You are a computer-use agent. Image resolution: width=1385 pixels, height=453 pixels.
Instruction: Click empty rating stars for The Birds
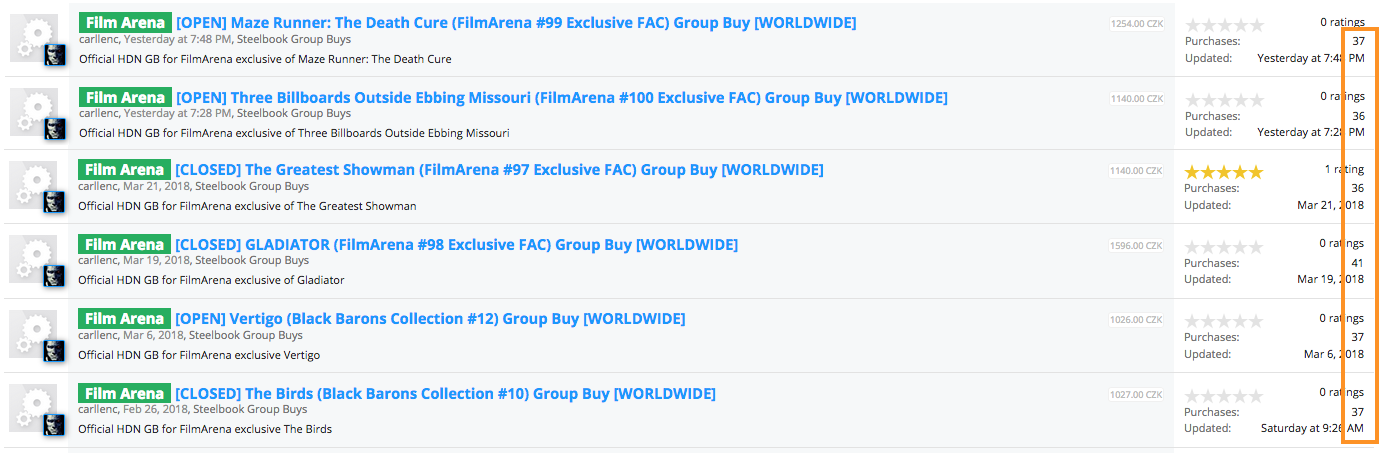(1224, 396)
